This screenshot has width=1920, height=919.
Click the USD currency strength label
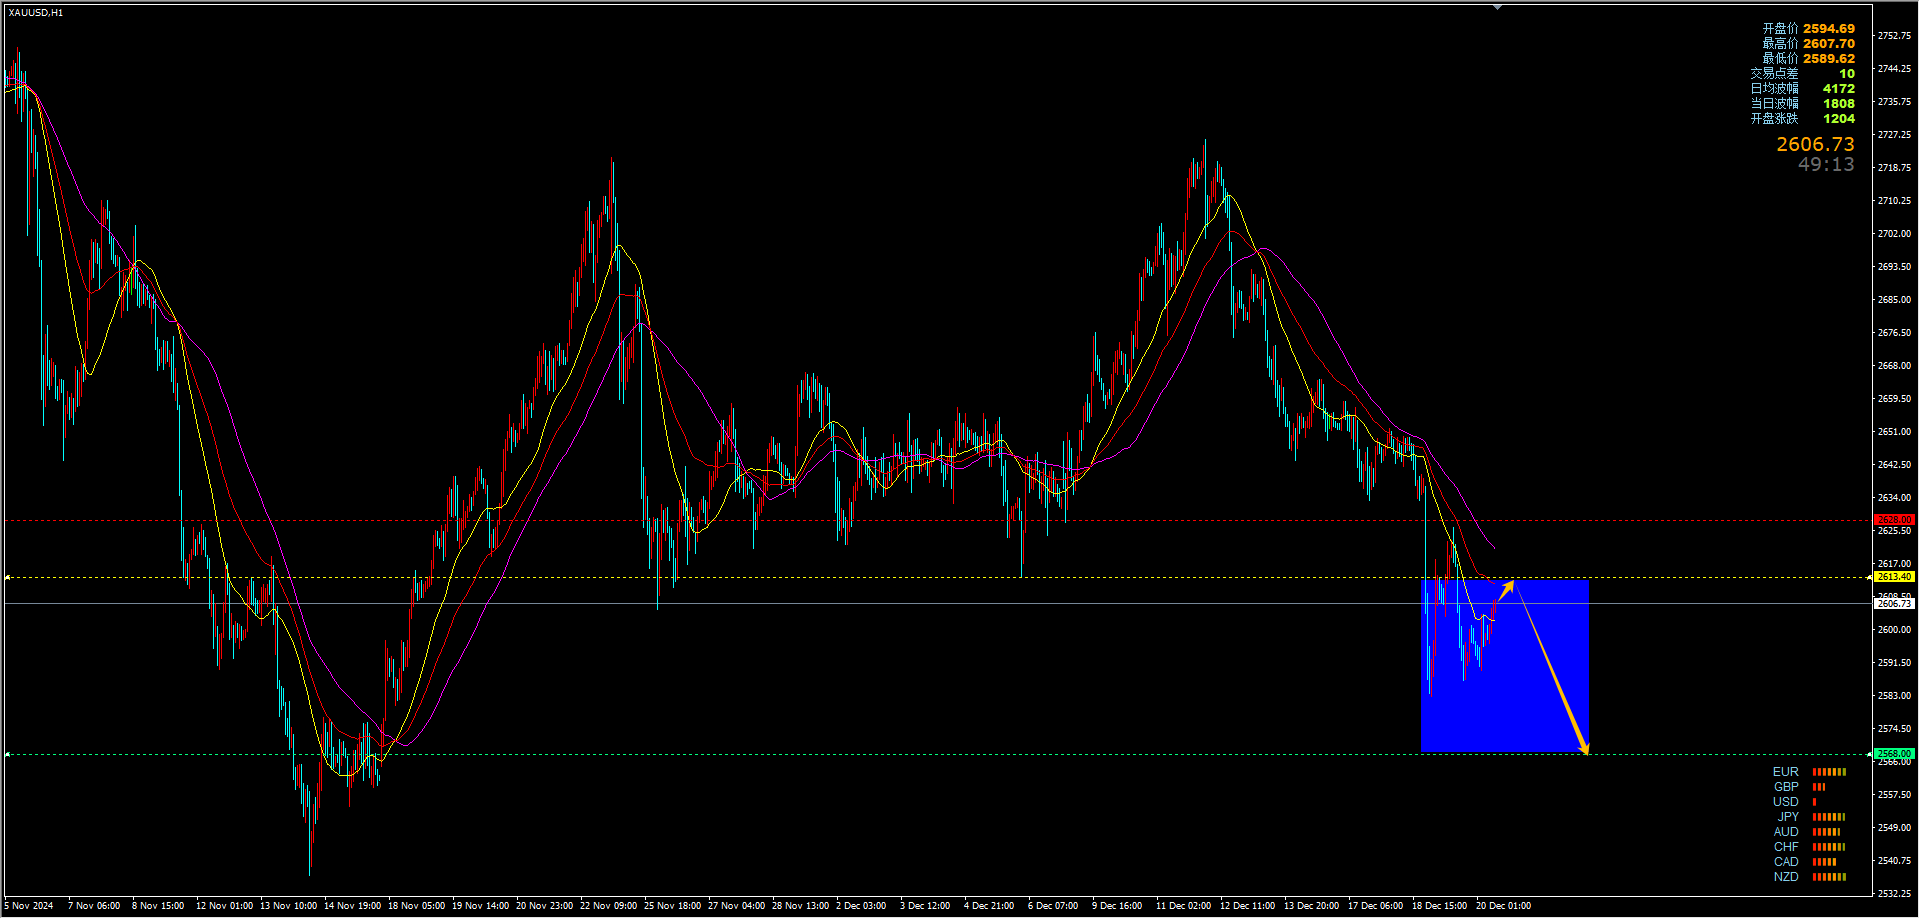coord(1786,802)
